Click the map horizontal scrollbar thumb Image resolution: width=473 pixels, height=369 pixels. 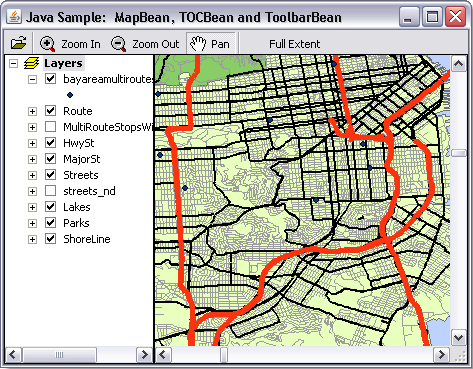point(224,354)
